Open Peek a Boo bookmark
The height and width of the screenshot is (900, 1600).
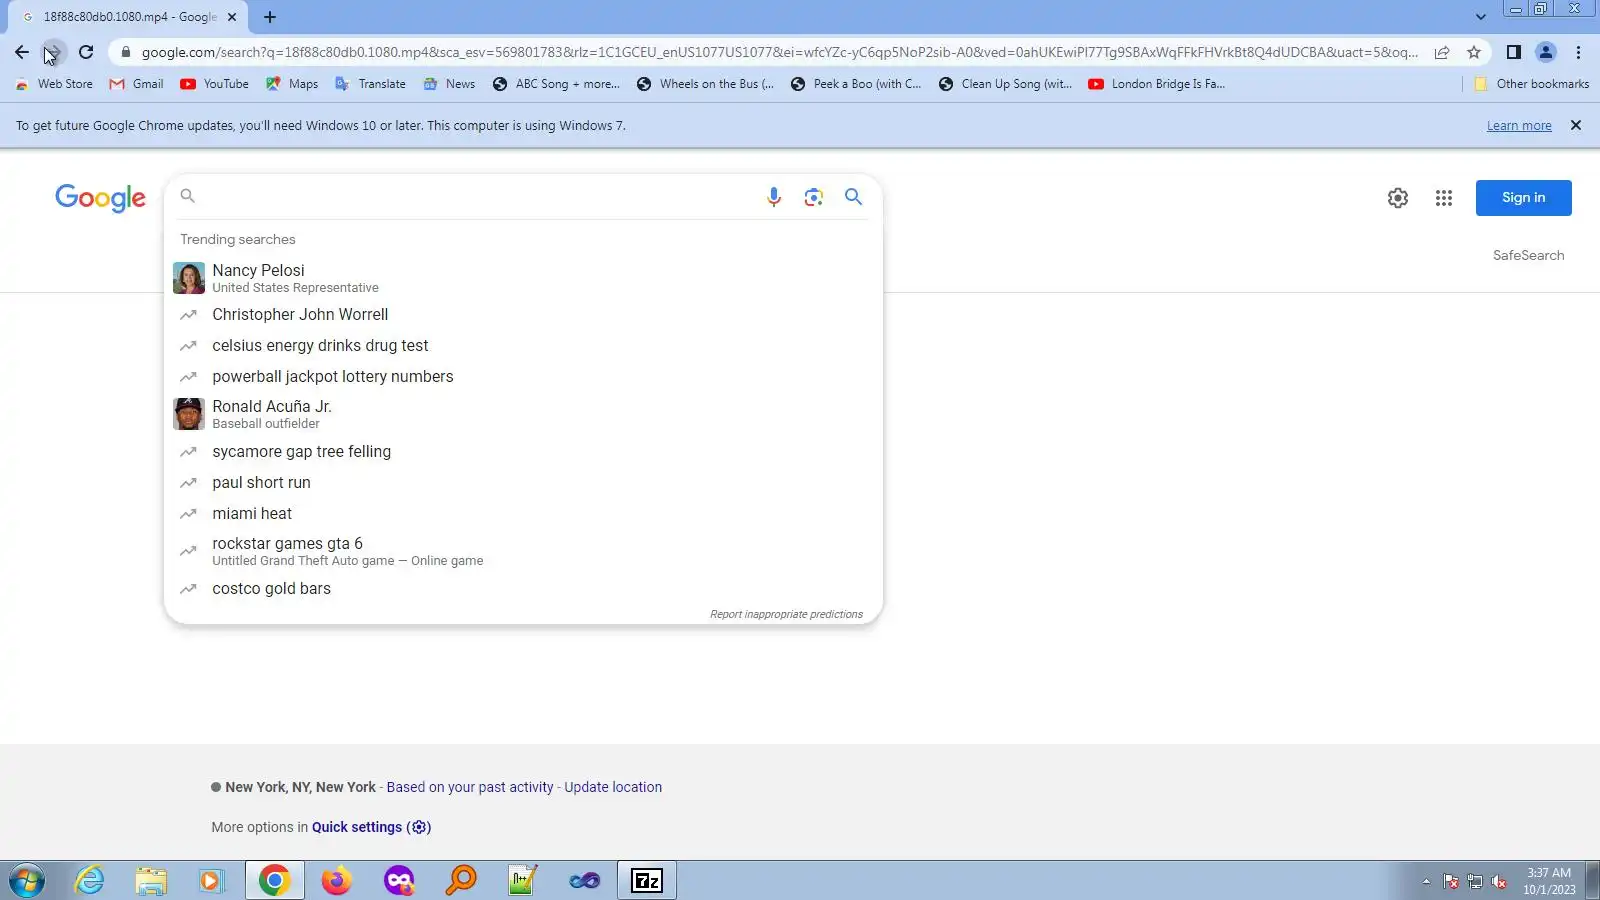856,84
